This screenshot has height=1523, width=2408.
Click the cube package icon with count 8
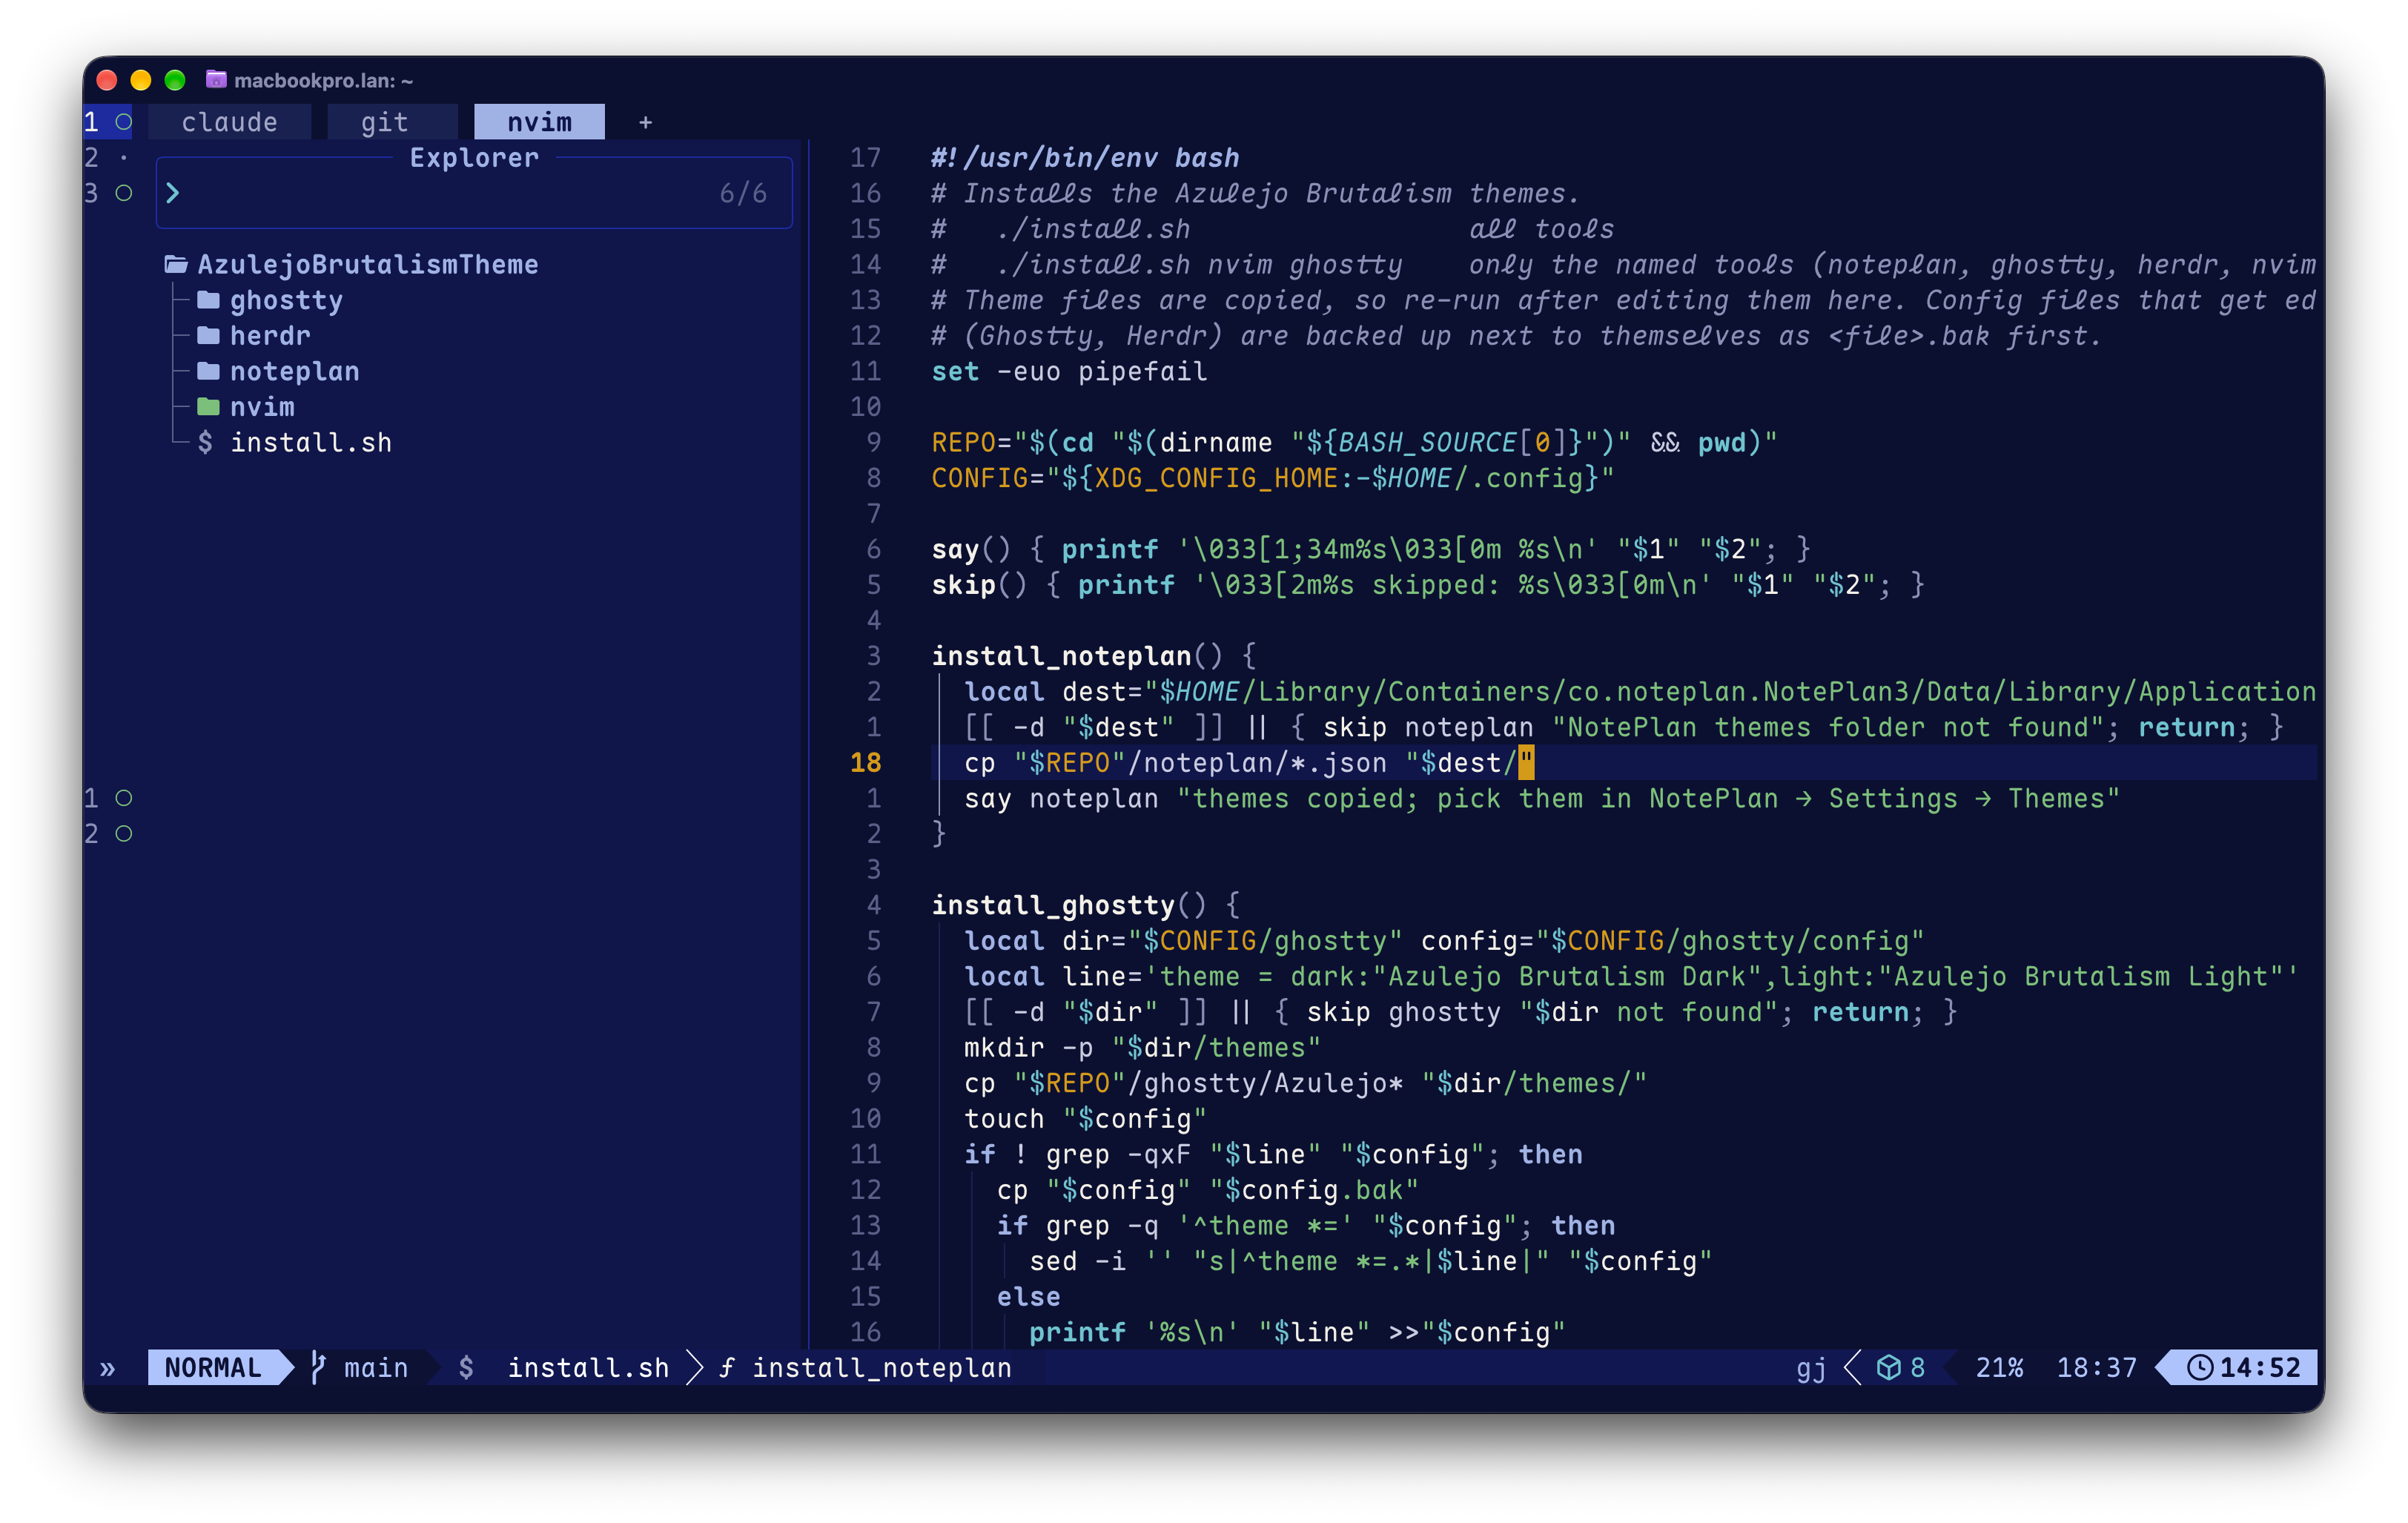(1888, 1367)
